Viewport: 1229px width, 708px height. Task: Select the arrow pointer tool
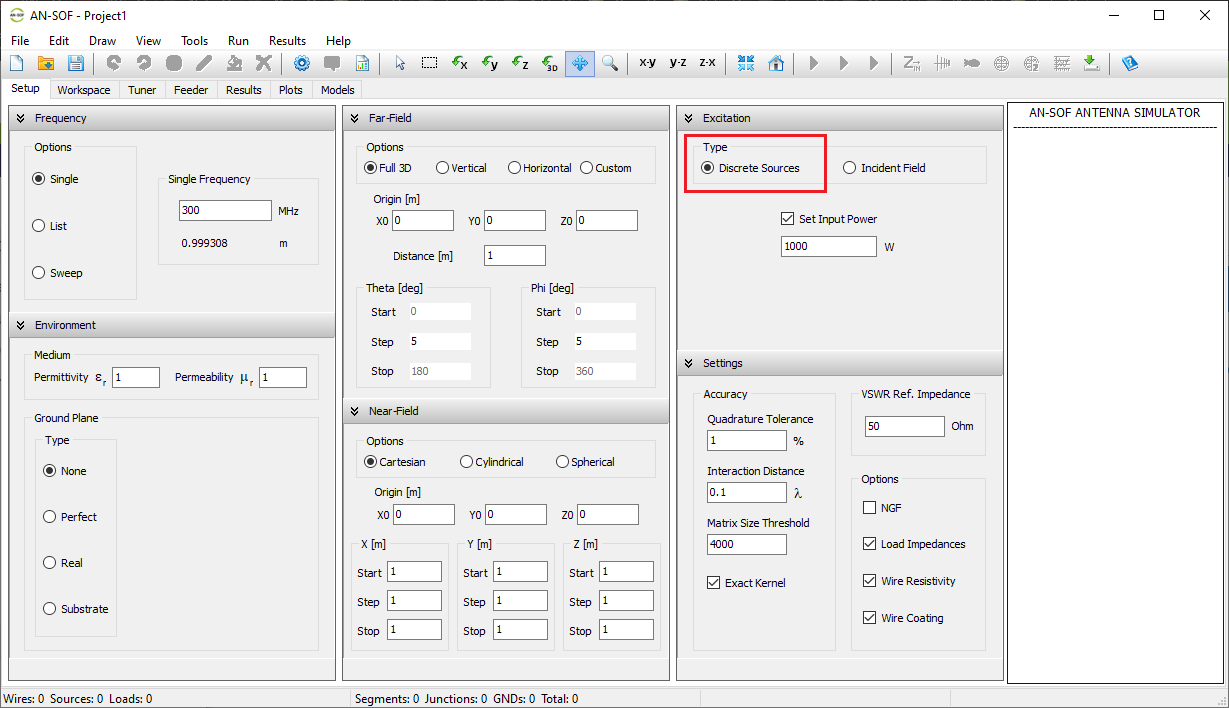pos(400,63)
